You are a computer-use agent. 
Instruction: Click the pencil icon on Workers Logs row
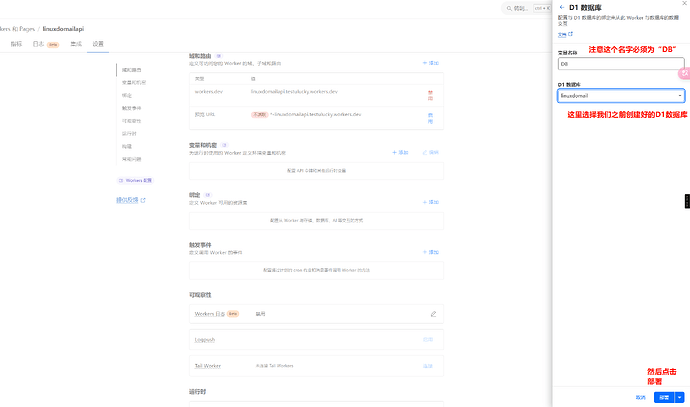pos(433,314)
